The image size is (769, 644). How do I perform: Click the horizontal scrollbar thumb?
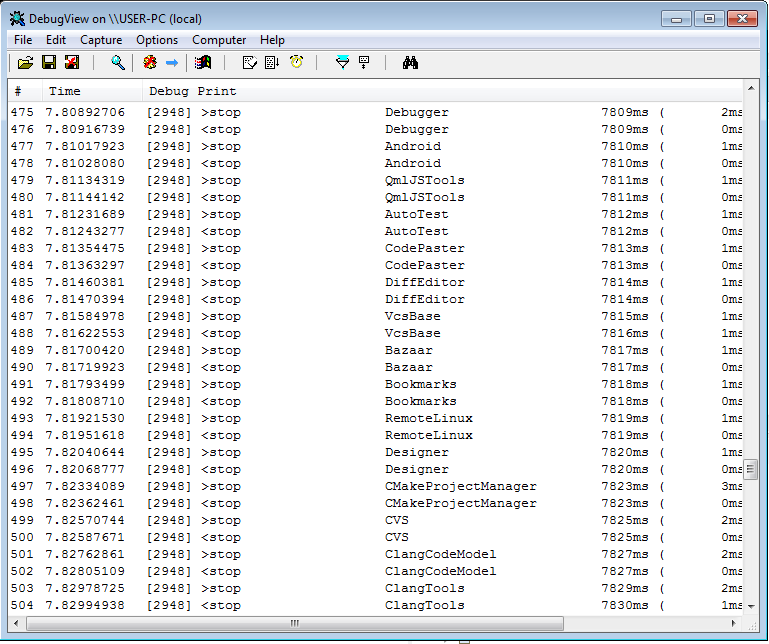point(294,623)
